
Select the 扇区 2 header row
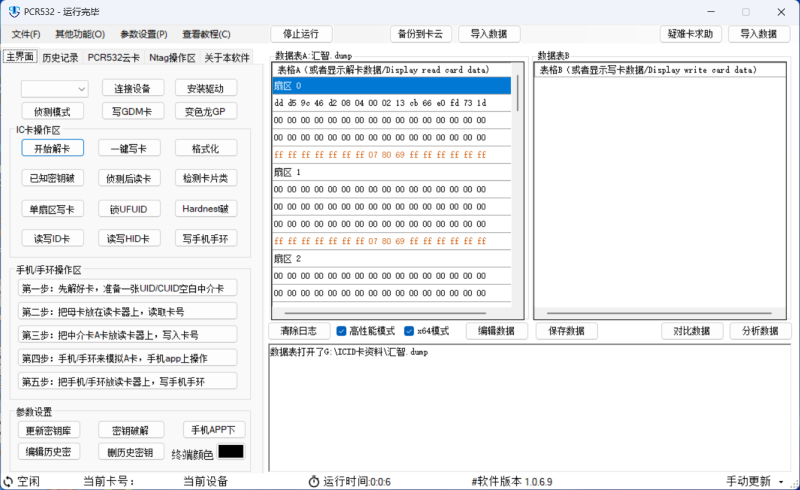392,258
